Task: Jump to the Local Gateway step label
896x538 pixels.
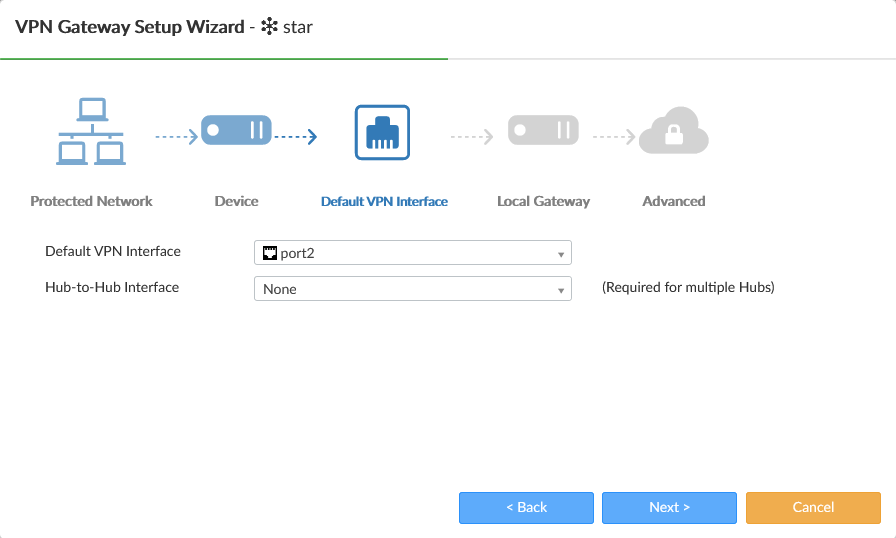Action: point(543,201)
